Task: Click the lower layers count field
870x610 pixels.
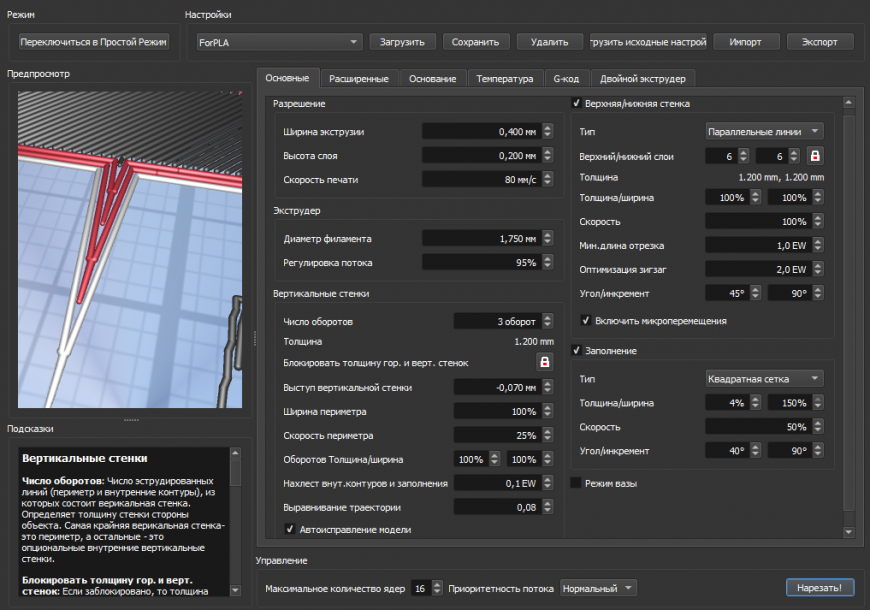Action: (773, 156)
